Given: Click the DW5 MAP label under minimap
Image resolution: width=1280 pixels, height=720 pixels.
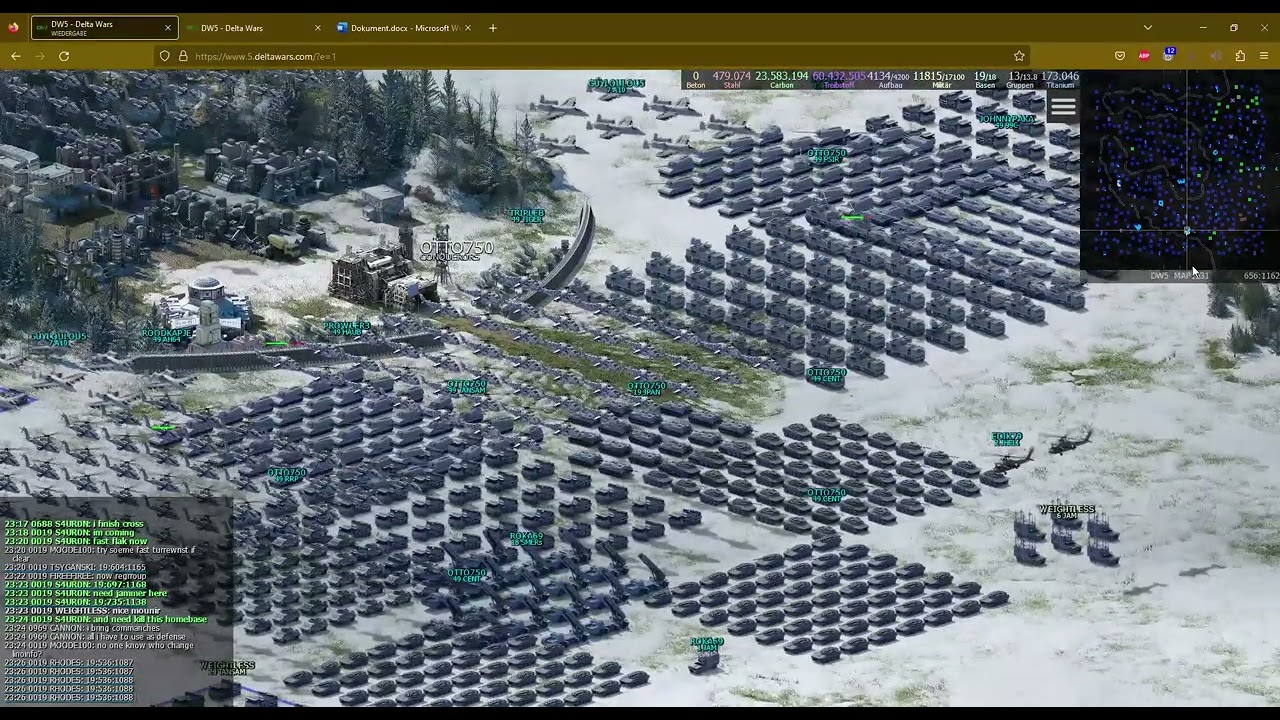Looking at the screenshot, I should [x=1179, y=276].
